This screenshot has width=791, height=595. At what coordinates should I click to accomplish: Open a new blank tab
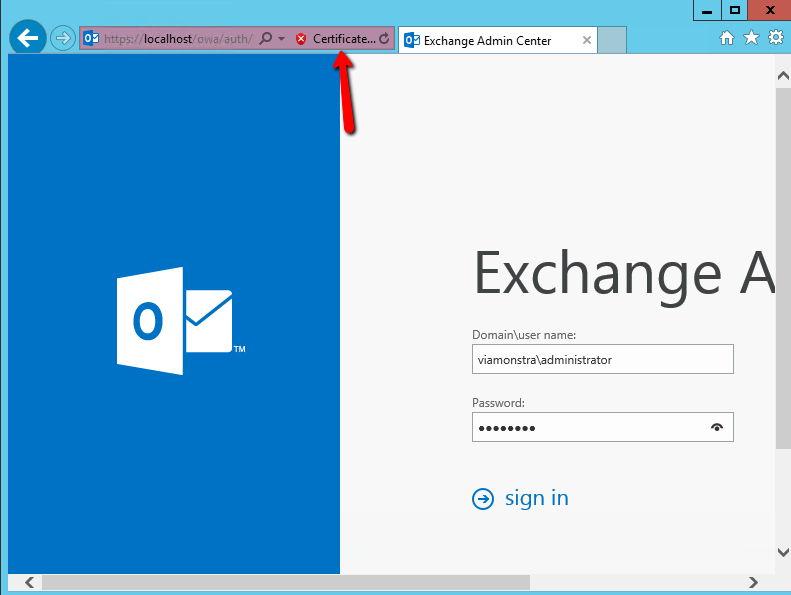[612, 41]
